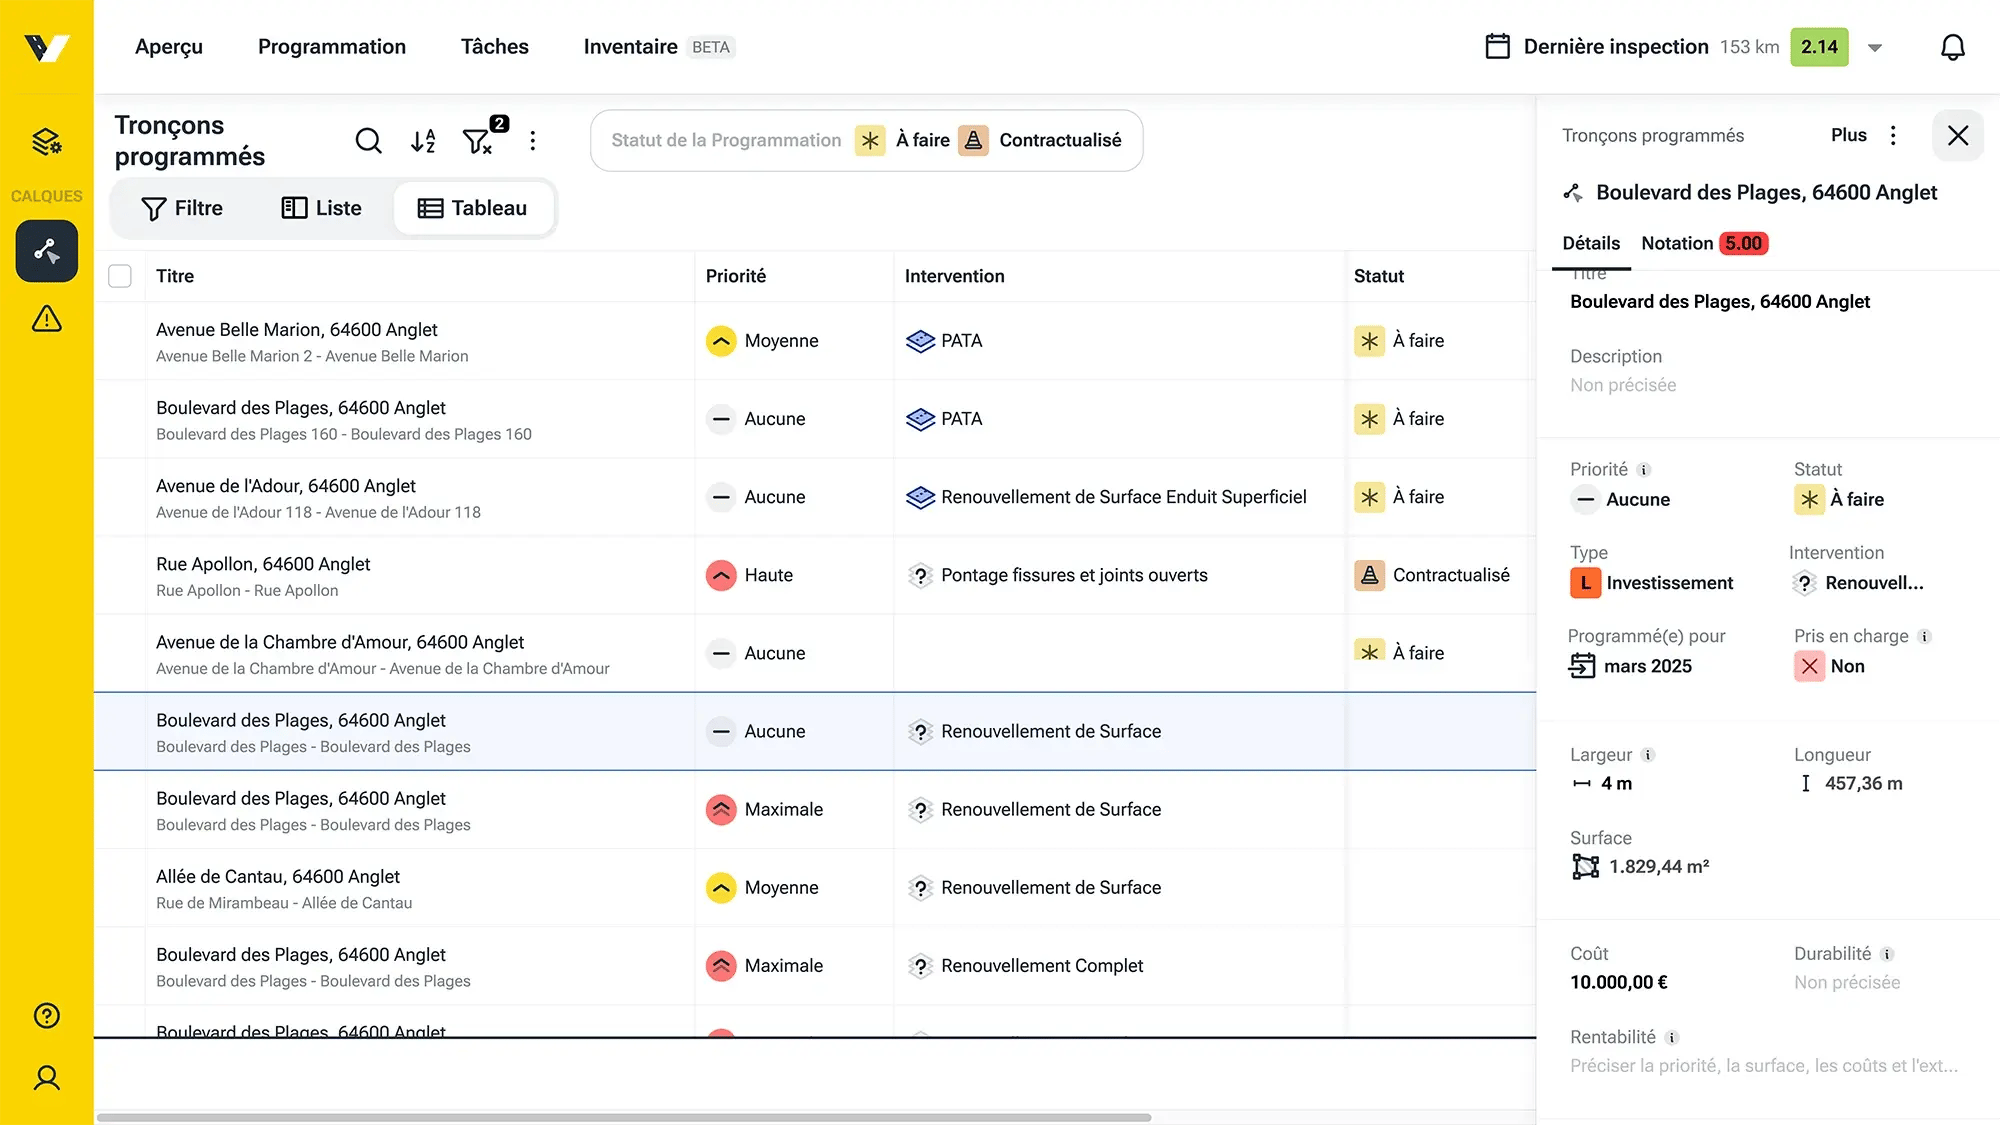This screenshot has width=2000, height=1125.
Task: Click the warning/alert icon in left sidebar
Action: [x=45, y=317]
